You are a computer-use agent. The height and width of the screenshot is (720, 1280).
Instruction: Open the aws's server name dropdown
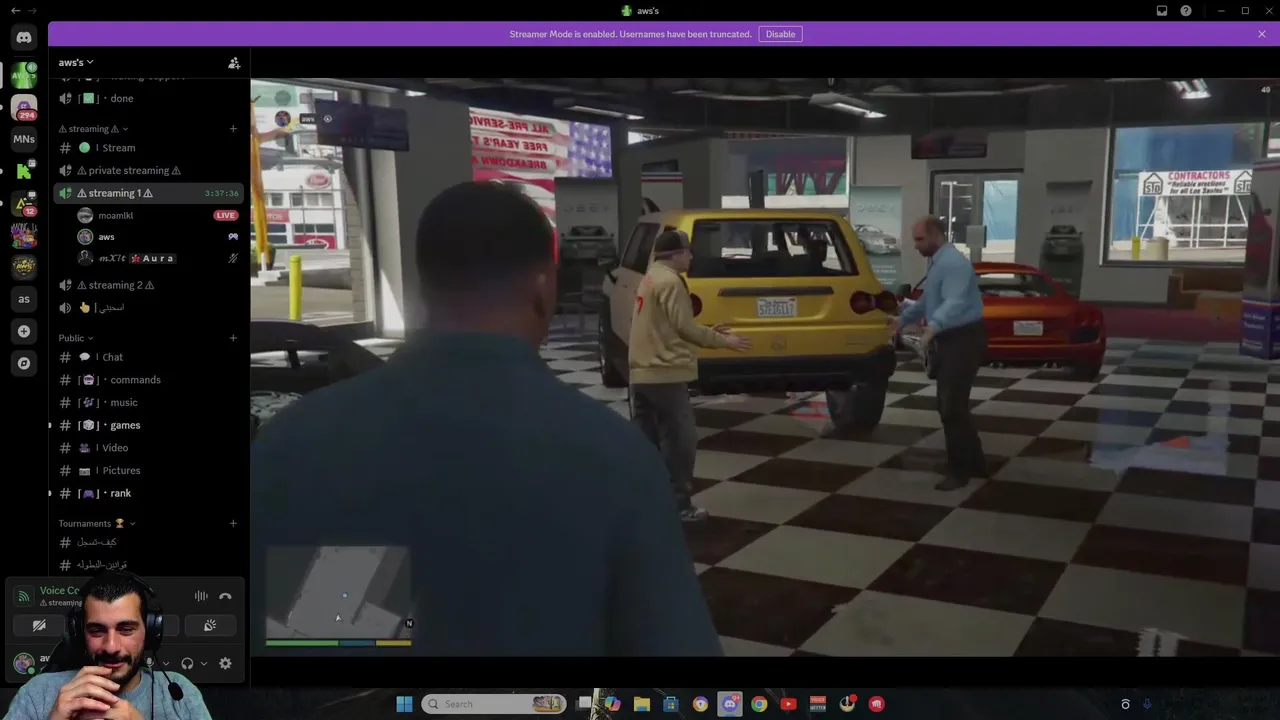click(x=76, y=62)
